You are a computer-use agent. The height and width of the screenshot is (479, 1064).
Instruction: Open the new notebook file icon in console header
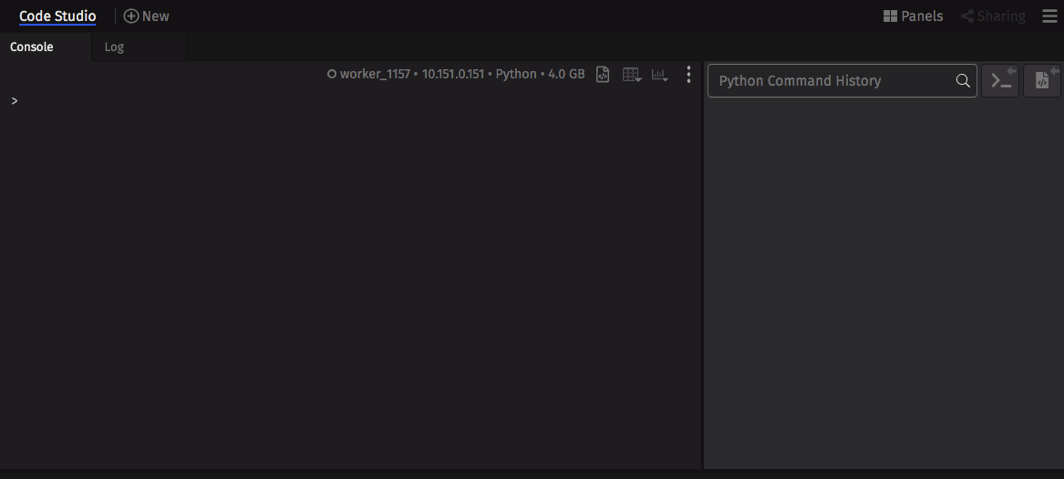pos(602,75)
